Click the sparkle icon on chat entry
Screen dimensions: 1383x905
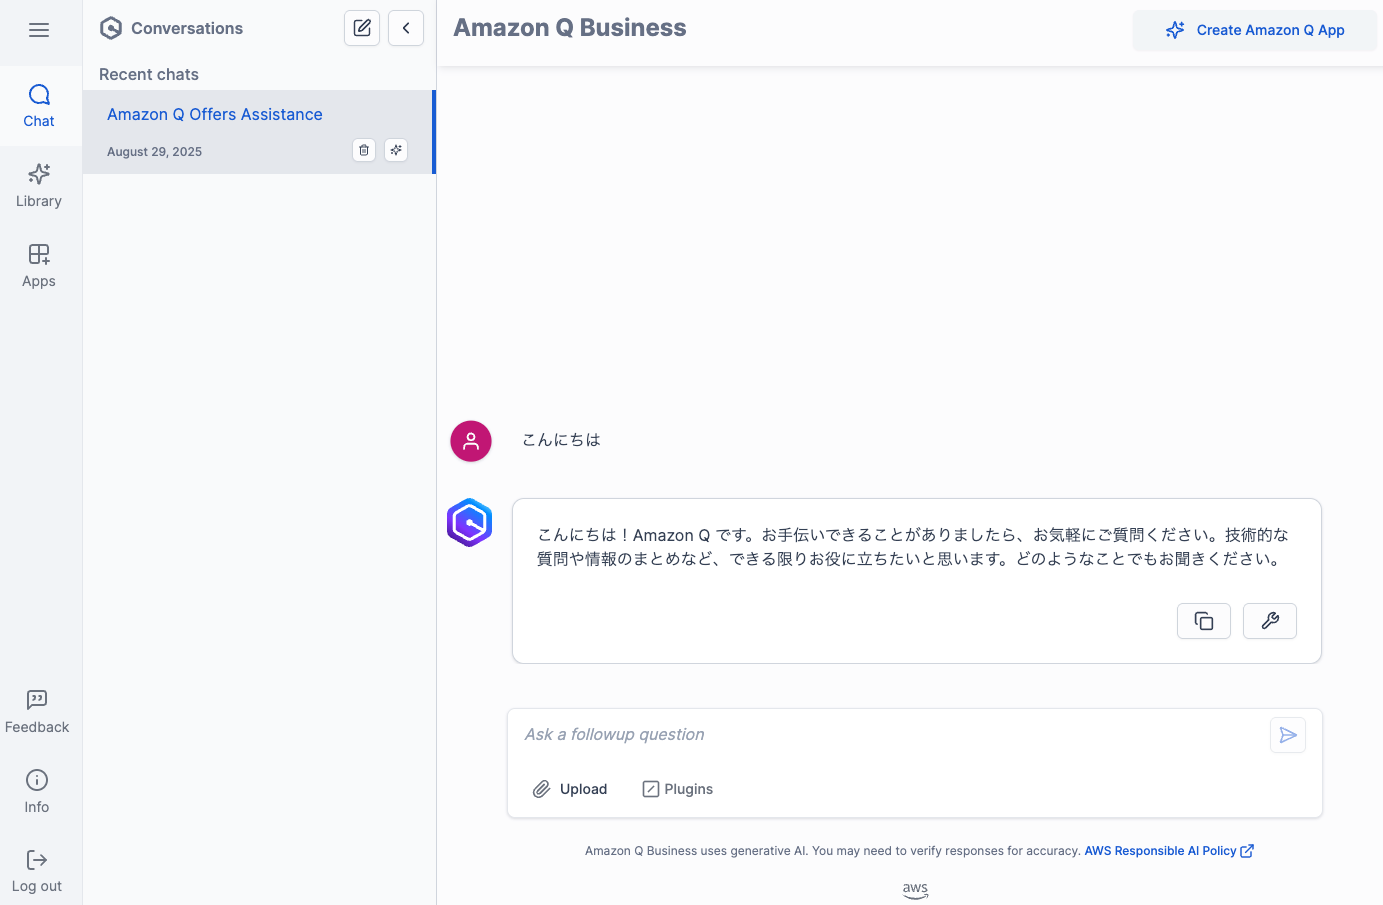pyautogui.click(x=396, y=150)
